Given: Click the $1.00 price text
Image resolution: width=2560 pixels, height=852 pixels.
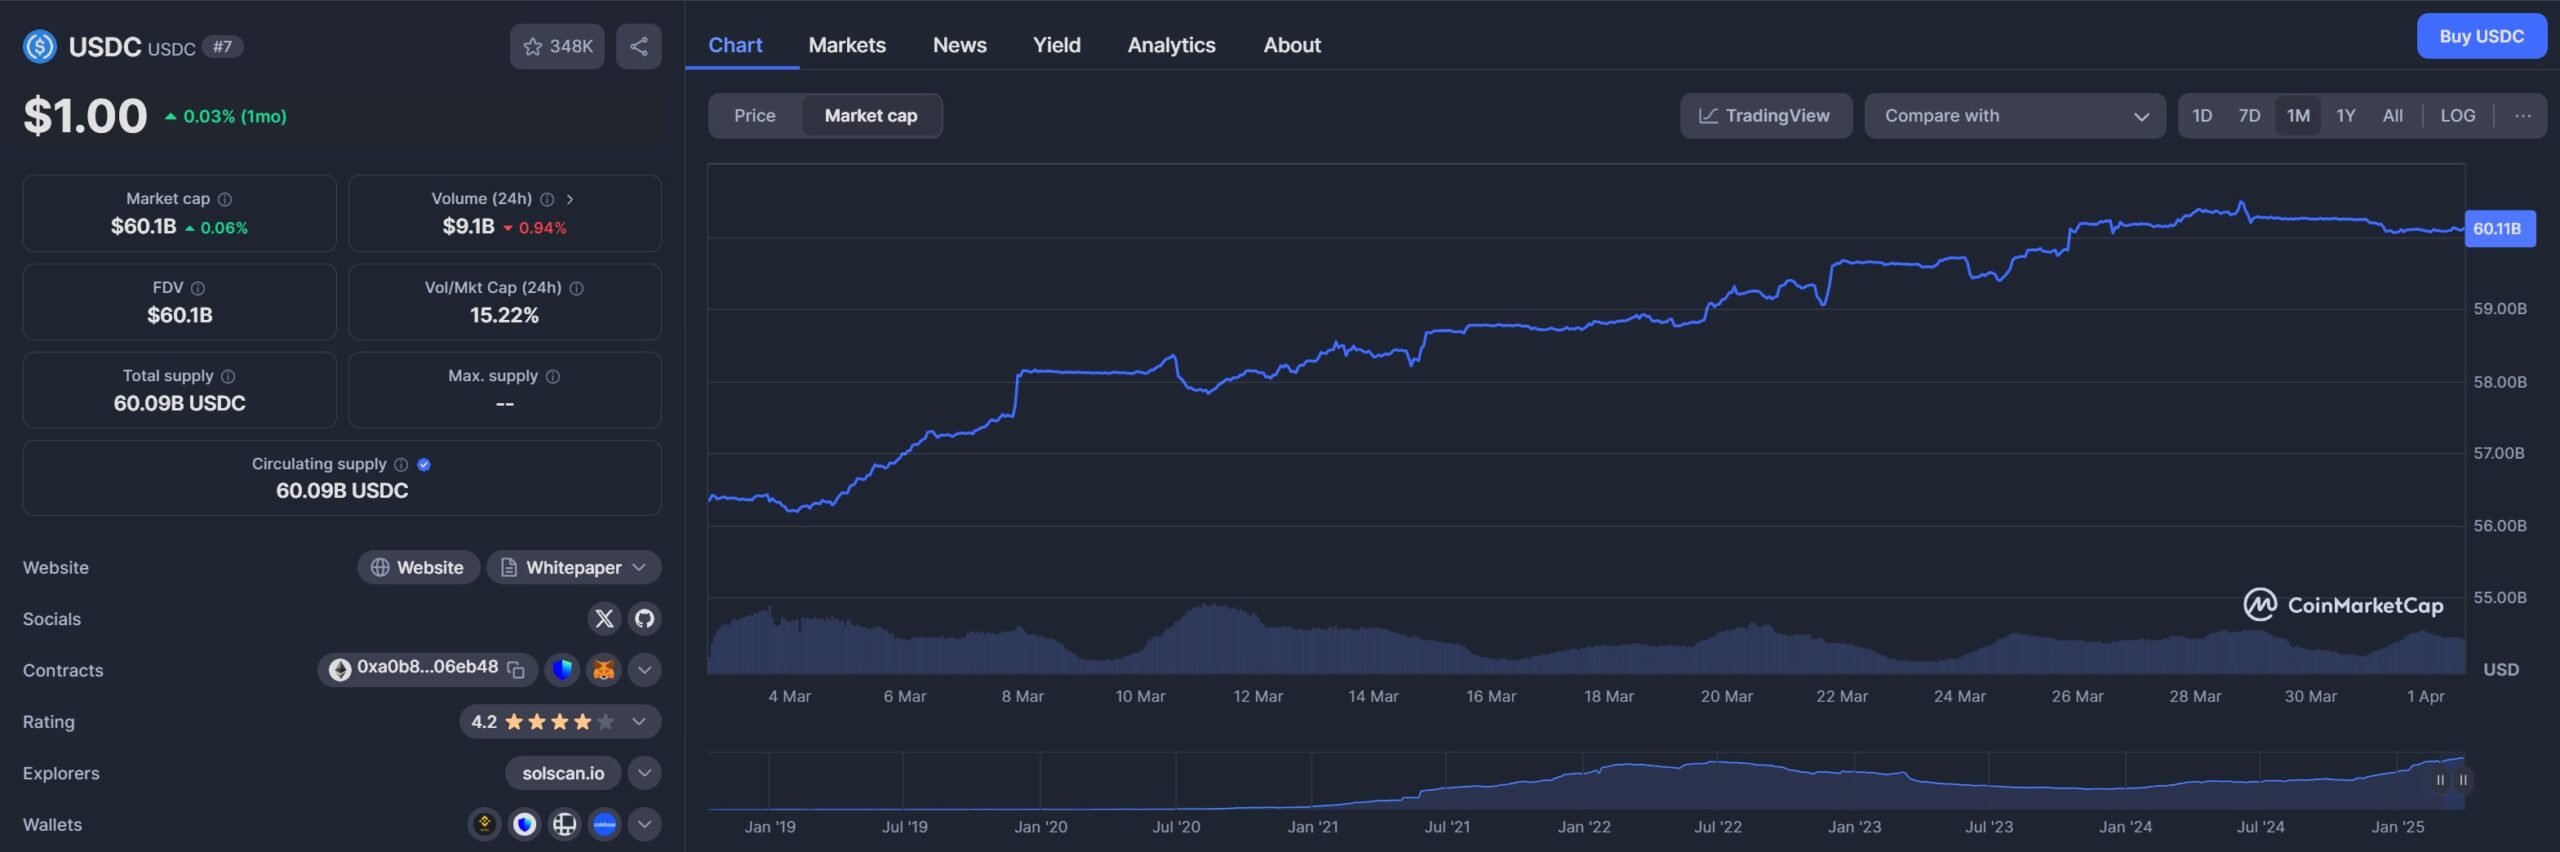Looking at the screenshot, I should tap(86, 116).
